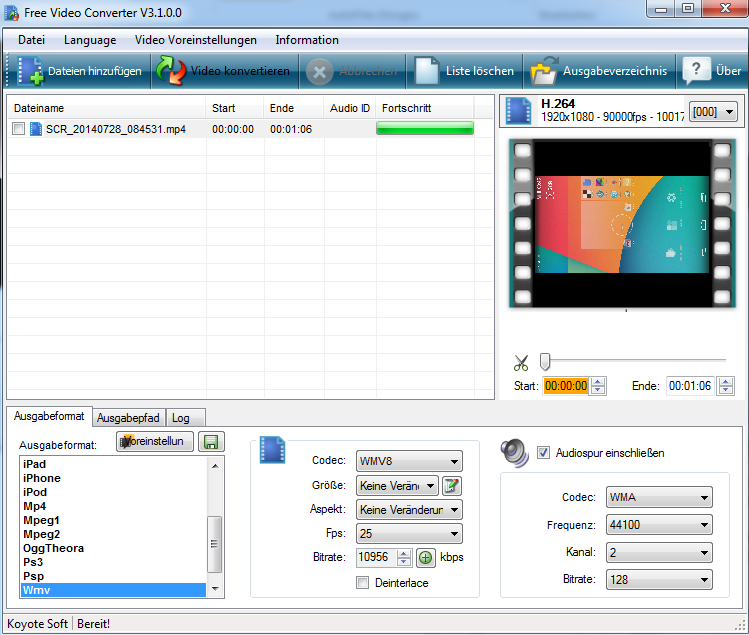Click the green save preset floppy icon
Image resolution: width=749 pixels, height=635 pixels.
(211, 442)
